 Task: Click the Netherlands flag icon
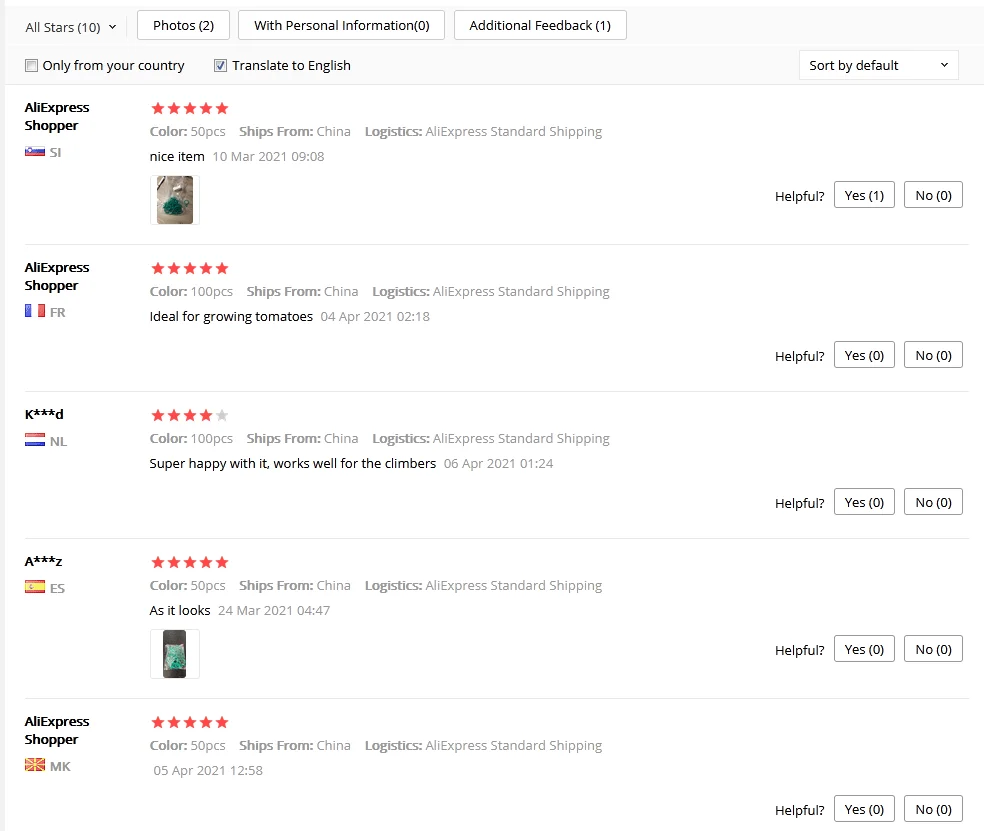click(35, 441)
